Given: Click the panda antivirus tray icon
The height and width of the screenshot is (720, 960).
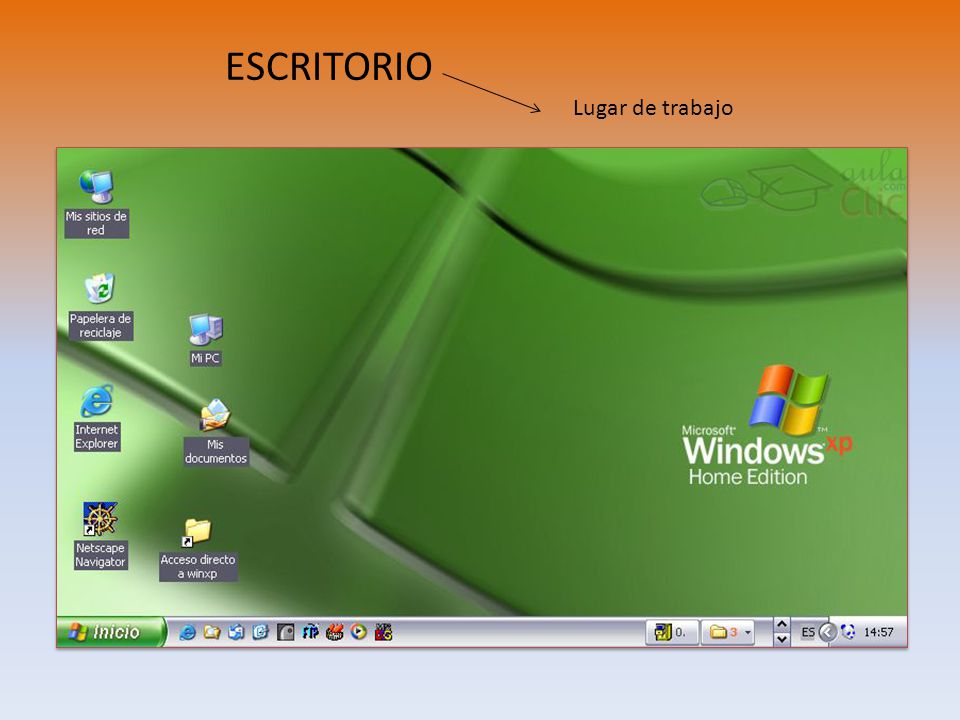Looking at the screenshot, I should pos(848,632).
